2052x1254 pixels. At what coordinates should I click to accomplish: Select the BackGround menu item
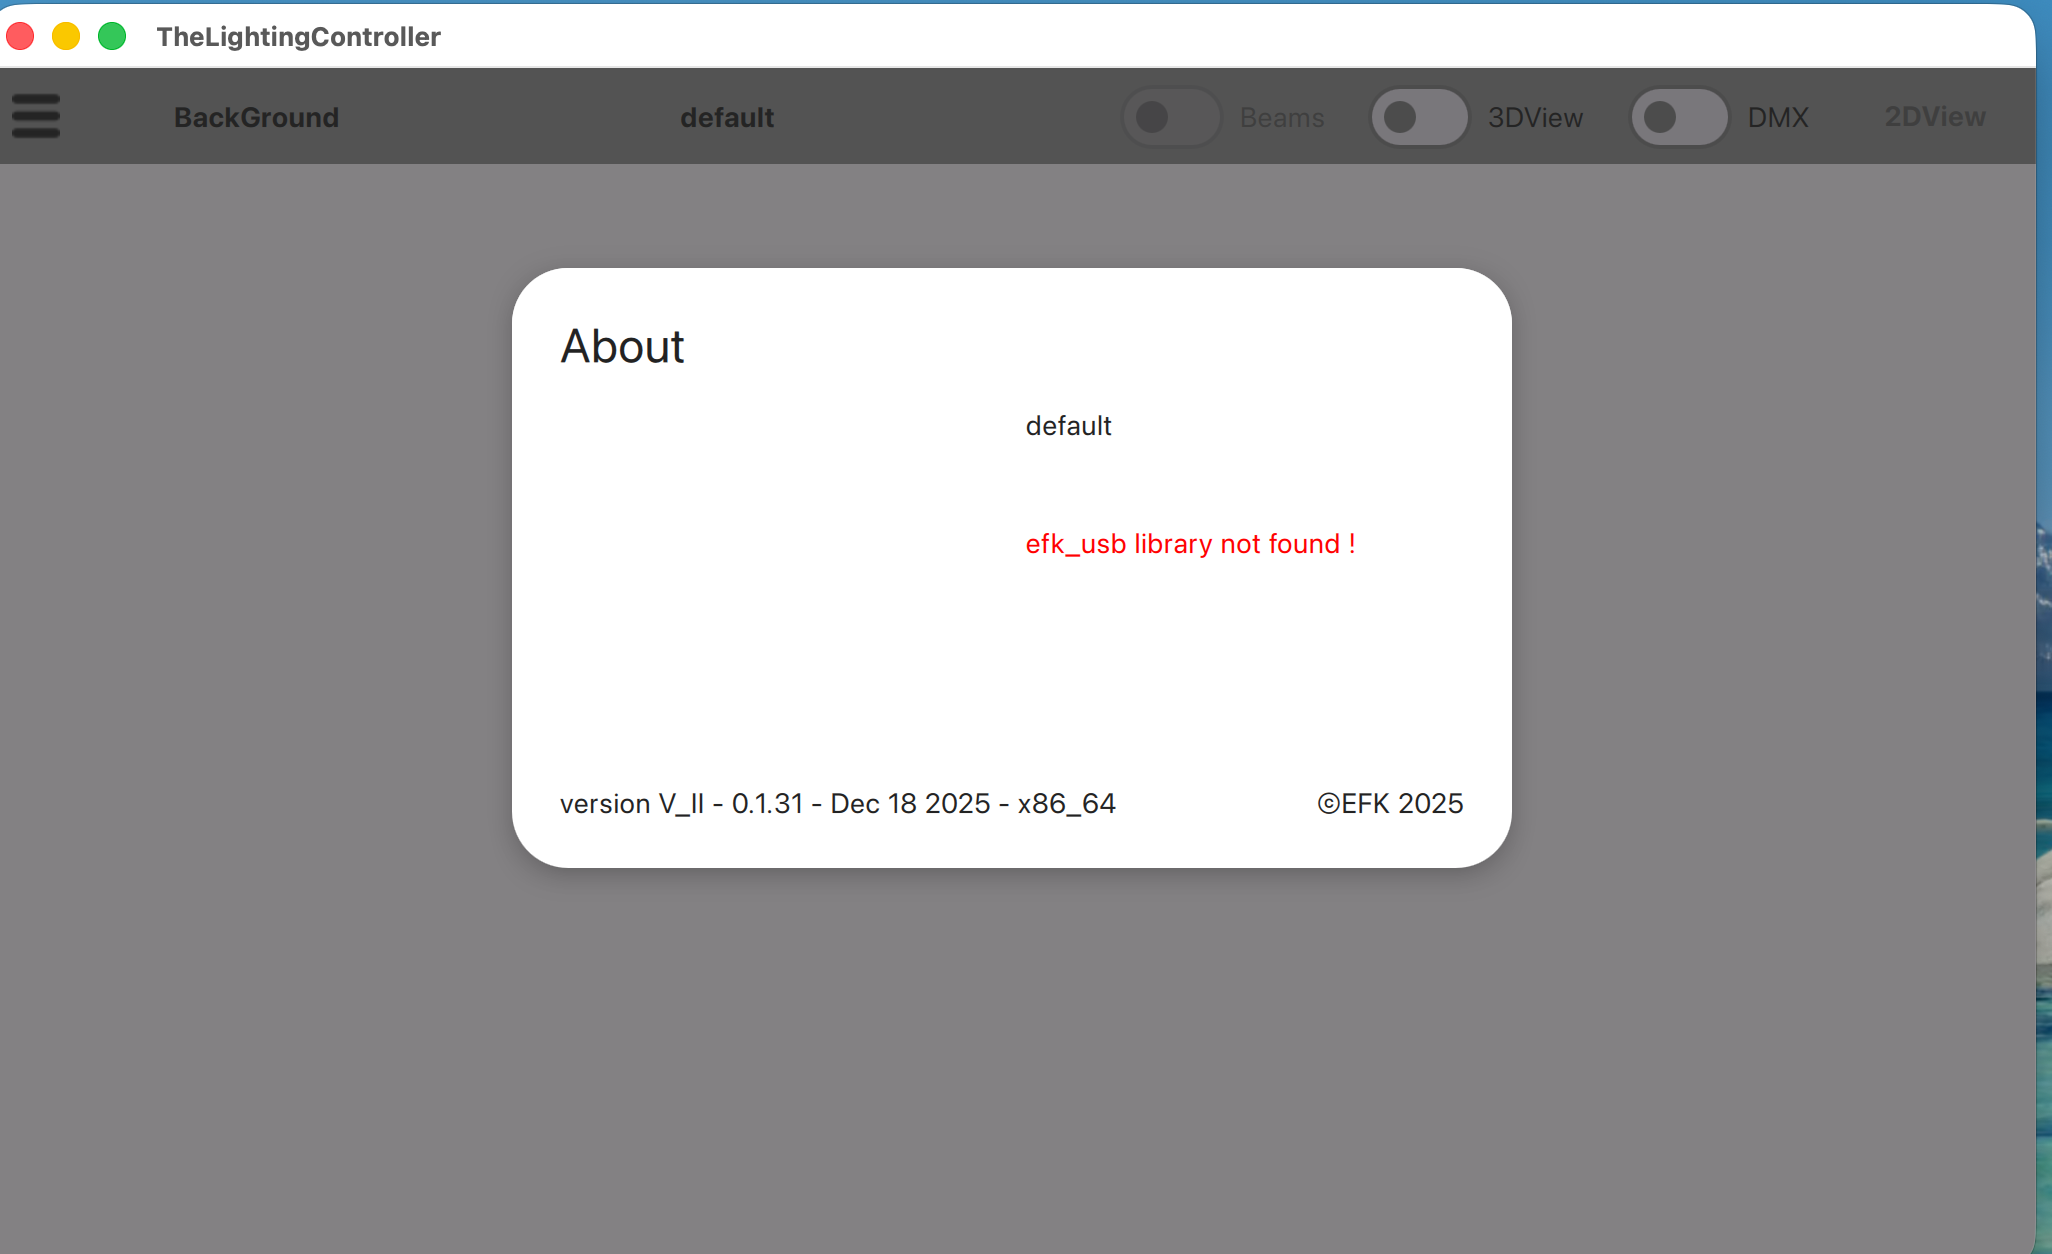click(x=256, y=116)
